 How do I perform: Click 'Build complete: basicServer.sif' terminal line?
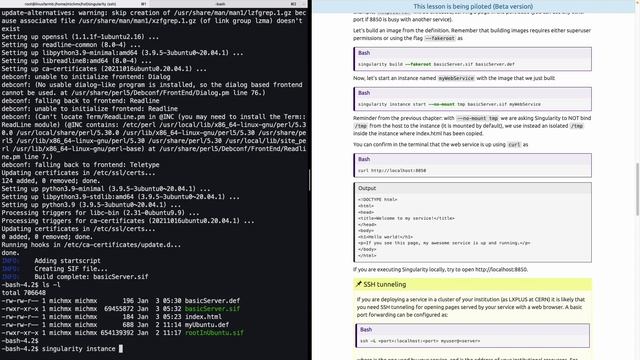point(91,277)
